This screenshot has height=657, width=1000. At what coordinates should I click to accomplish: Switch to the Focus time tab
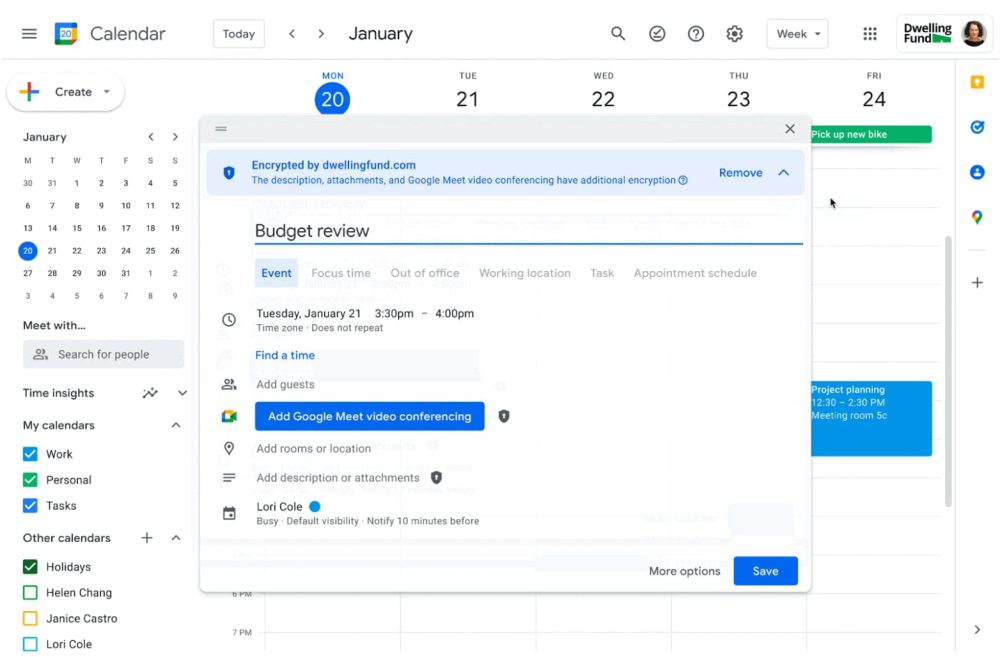point(341,273)
